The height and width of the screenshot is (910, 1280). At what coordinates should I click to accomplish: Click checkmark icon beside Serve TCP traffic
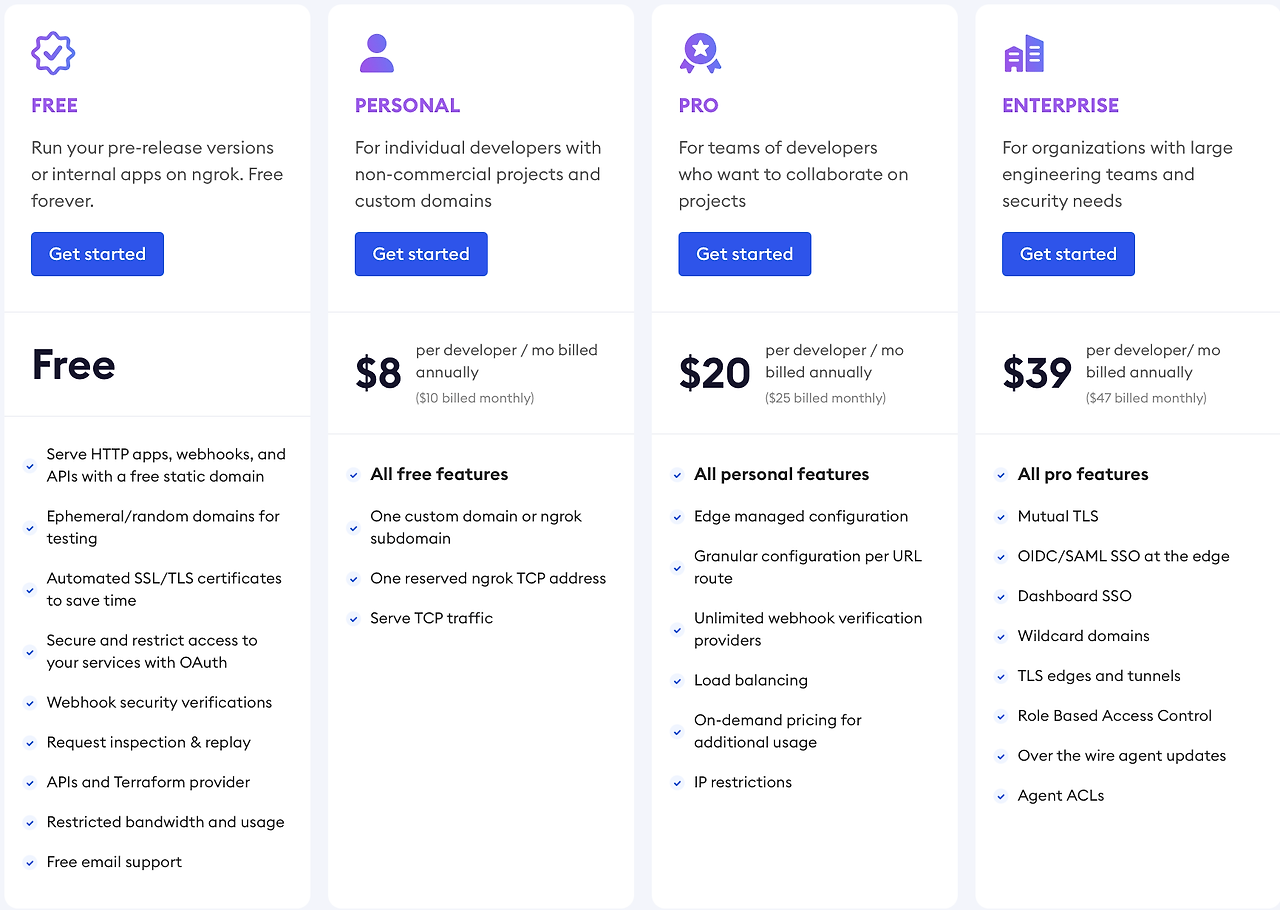coord(353,619)
